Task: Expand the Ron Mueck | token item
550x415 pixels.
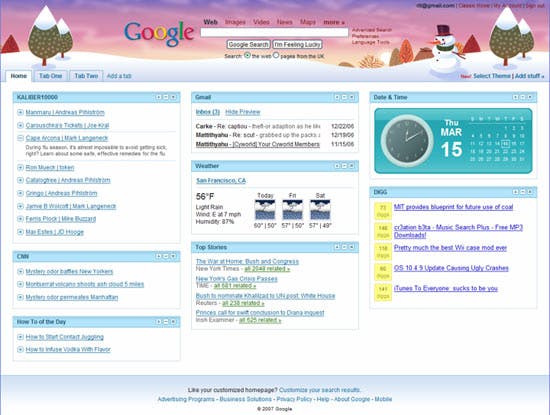Action: click(x=20, y=167)
